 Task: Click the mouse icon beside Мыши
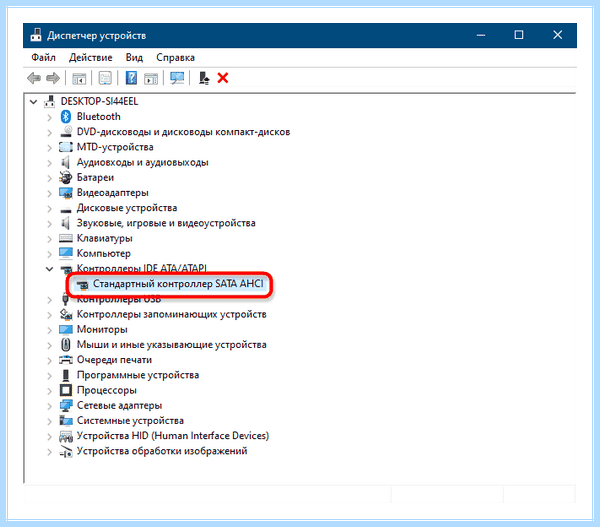66,344
